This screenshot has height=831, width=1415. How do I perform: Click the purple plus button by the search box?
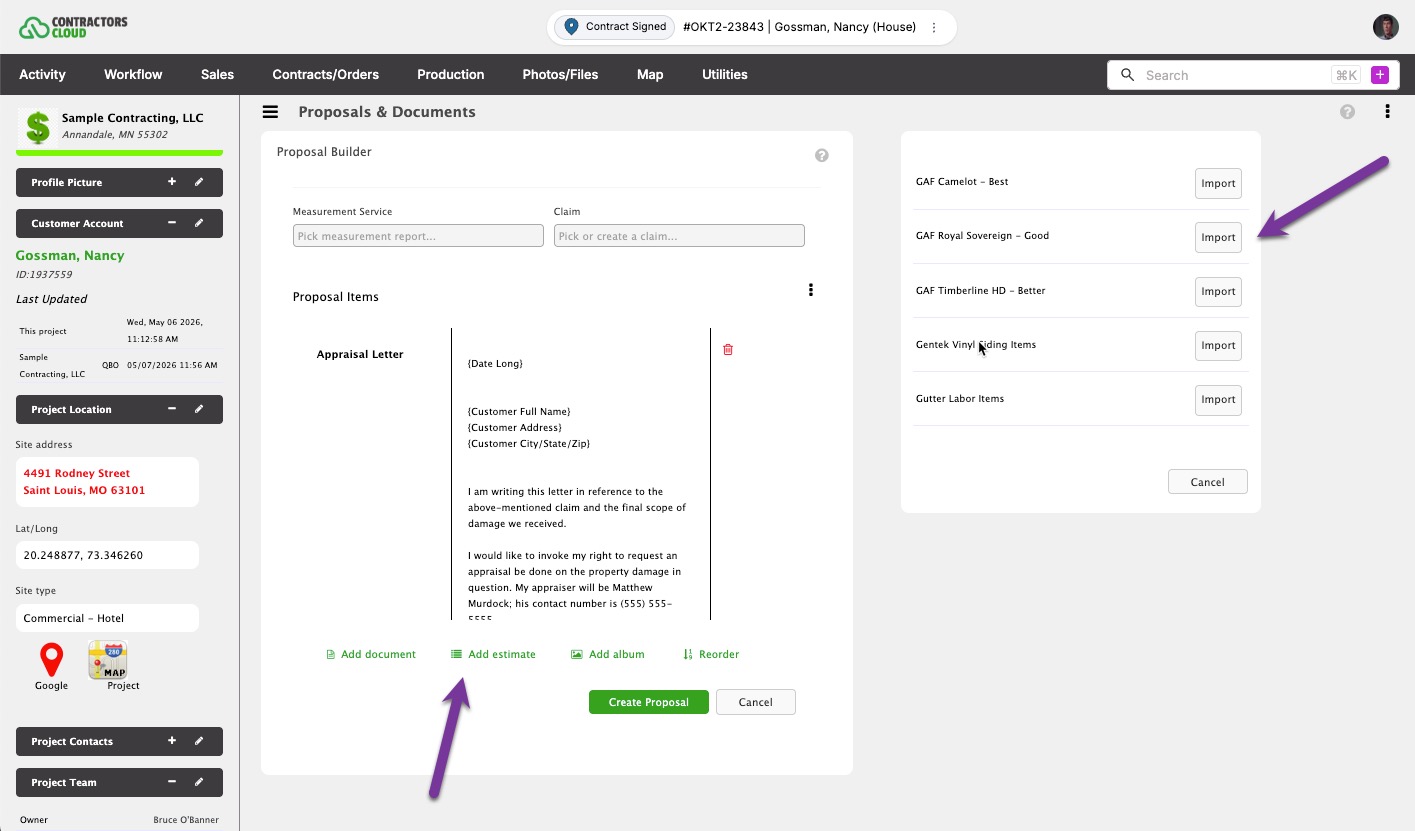click(1380, 75)
